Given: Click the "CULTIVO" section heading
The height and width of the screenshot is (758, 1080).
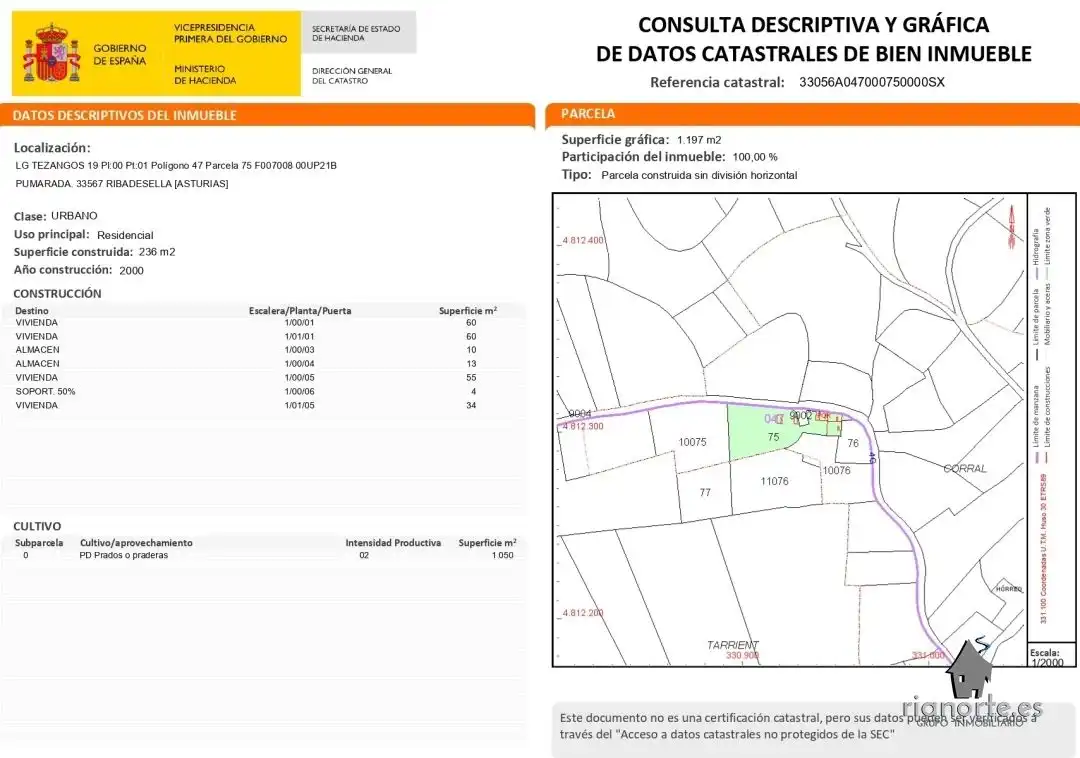Looking at the screenshot, I should (37, 526).
